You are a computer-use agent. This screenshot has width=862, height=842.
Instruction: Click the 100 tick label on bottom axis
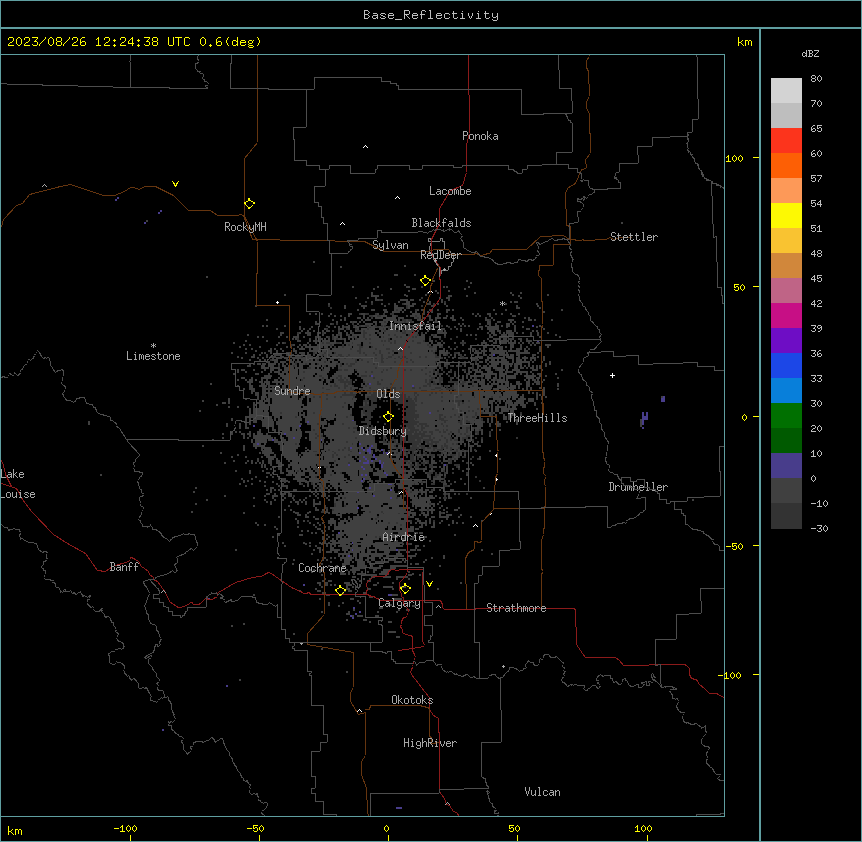point(643,828)
